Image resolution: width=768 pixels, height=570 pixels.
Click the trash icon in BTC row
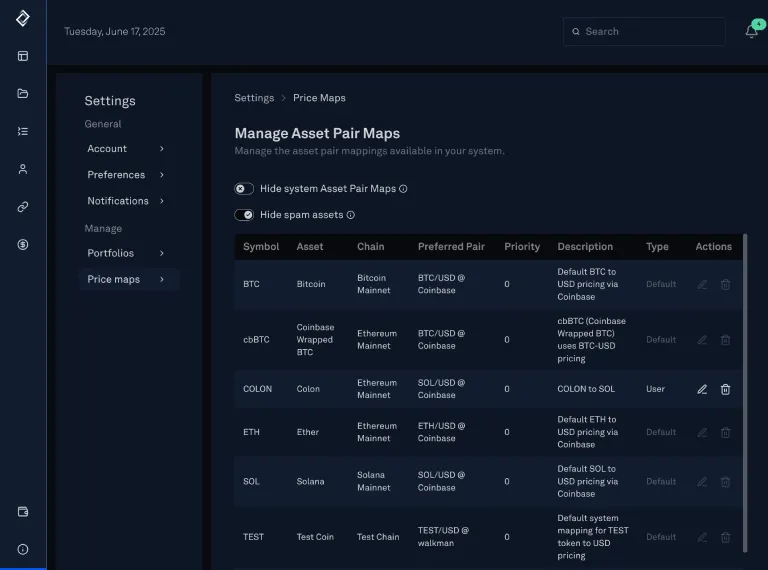(725, 285)
